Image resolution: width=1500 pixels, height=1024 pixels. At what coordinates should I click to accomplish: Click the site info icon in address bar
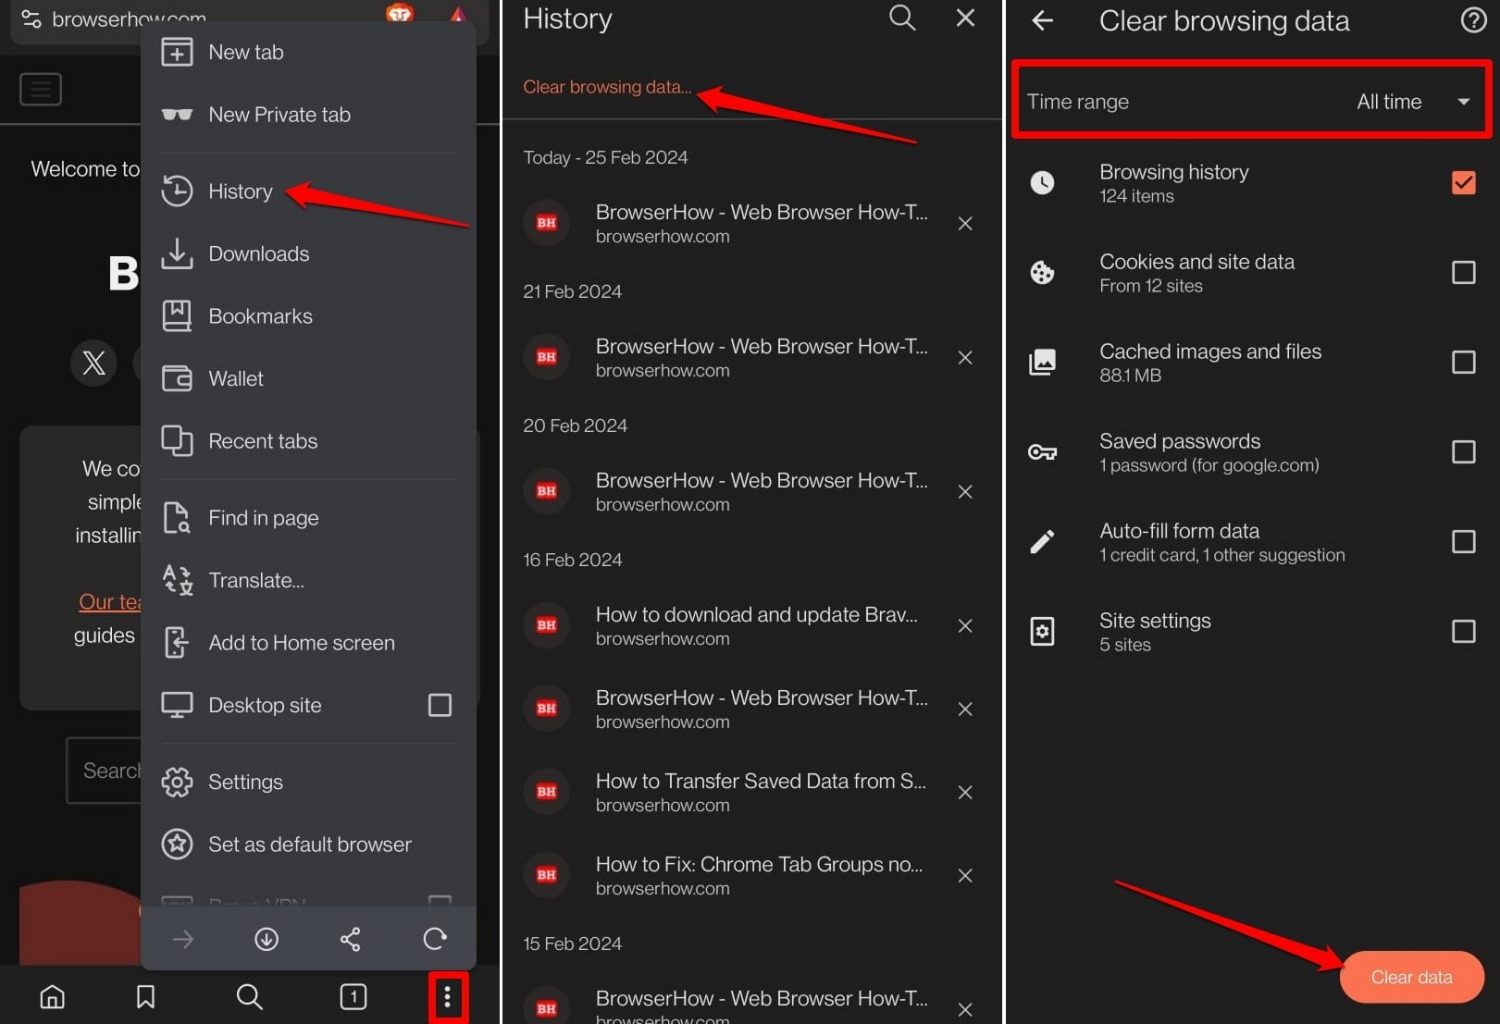(31, 19)
